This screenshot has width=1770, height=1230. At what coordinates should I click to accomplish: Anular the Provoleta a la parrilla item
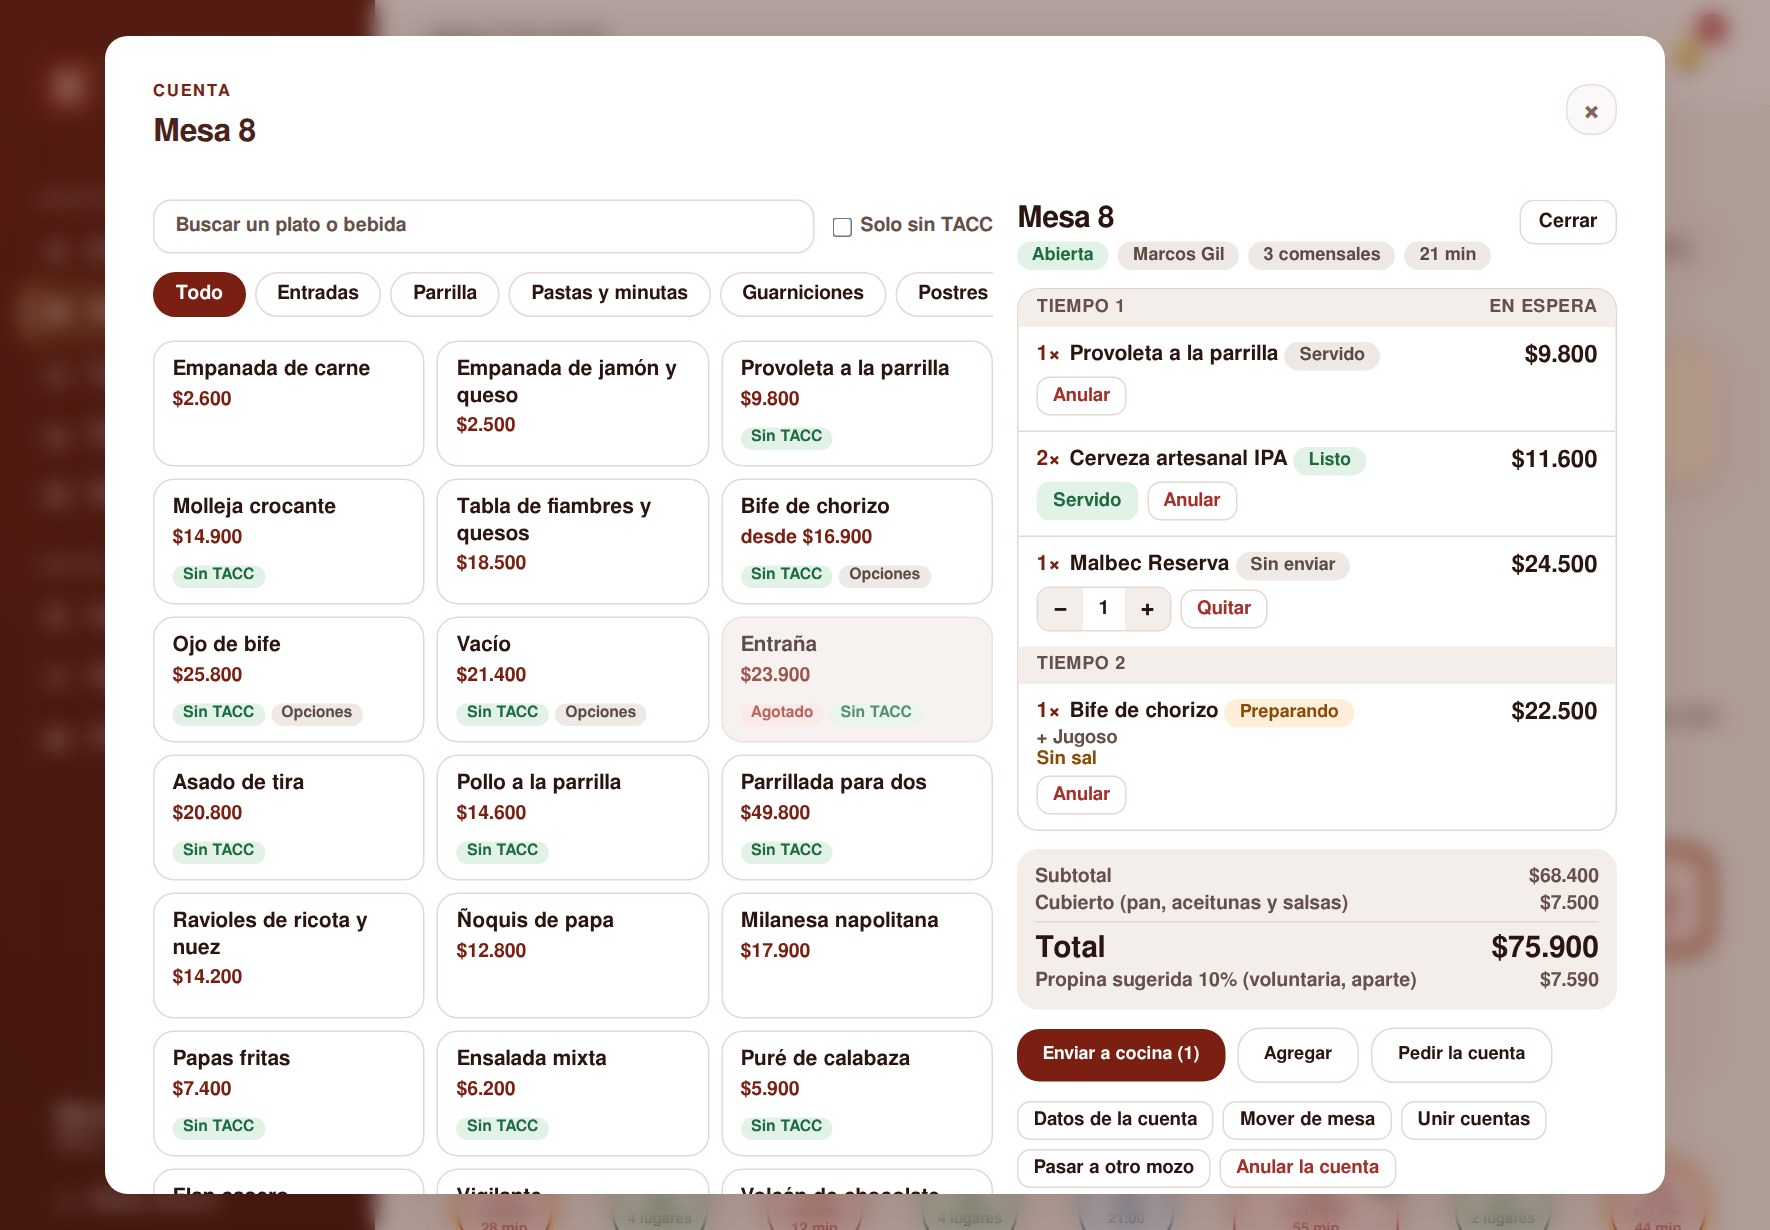coord(1081,395)
